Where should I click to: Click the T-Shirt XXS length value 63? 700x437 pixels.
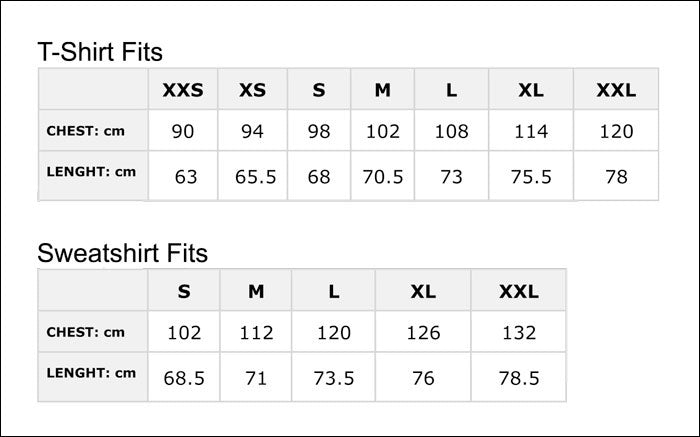coord(185,177)
